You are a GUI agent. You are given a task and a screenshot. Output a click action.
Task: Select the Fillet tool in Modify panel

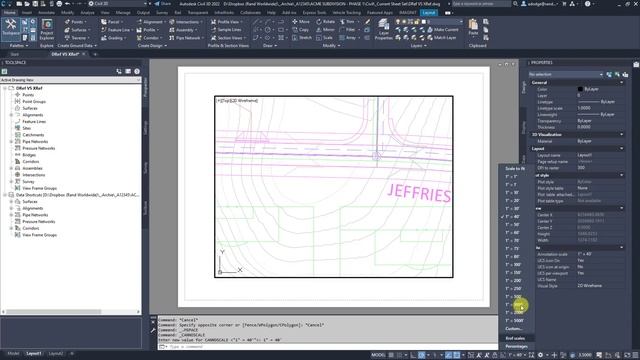coord(348,30)
